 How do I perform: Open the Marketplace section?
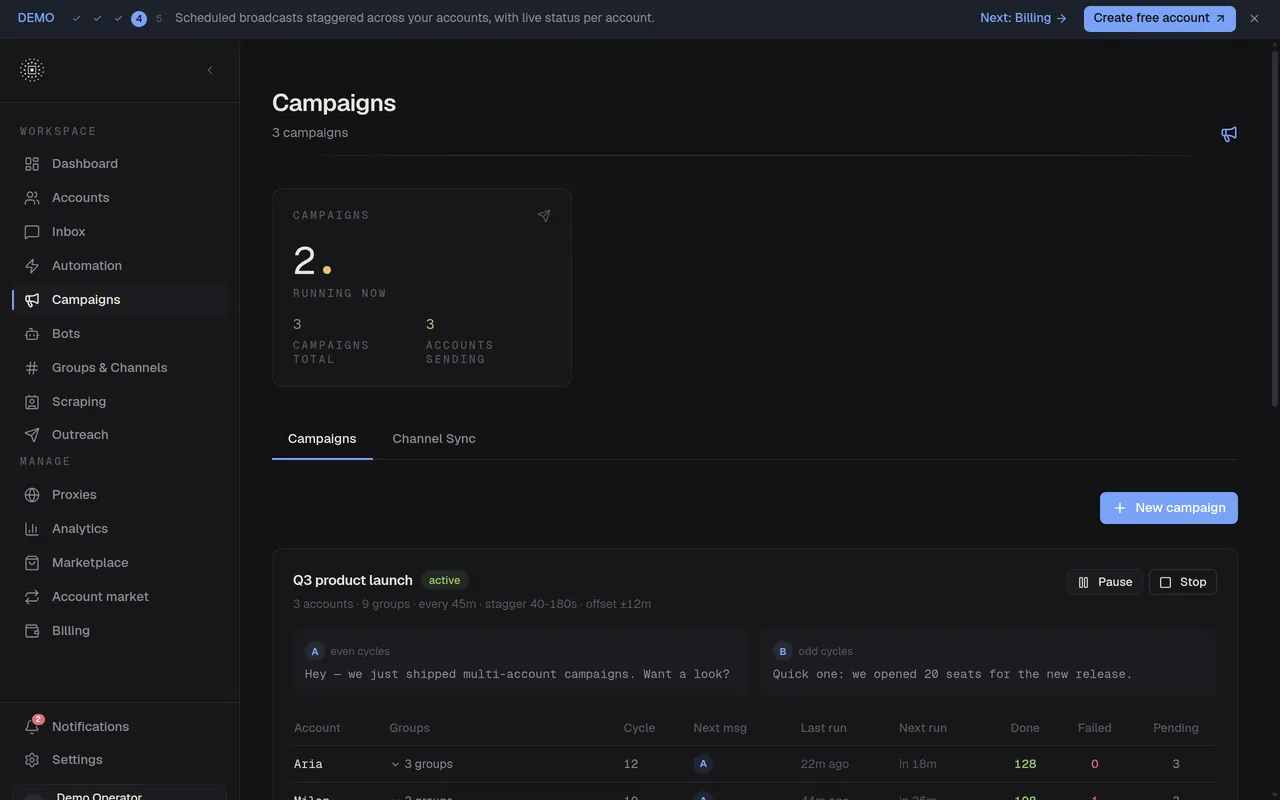coord(120,563)
